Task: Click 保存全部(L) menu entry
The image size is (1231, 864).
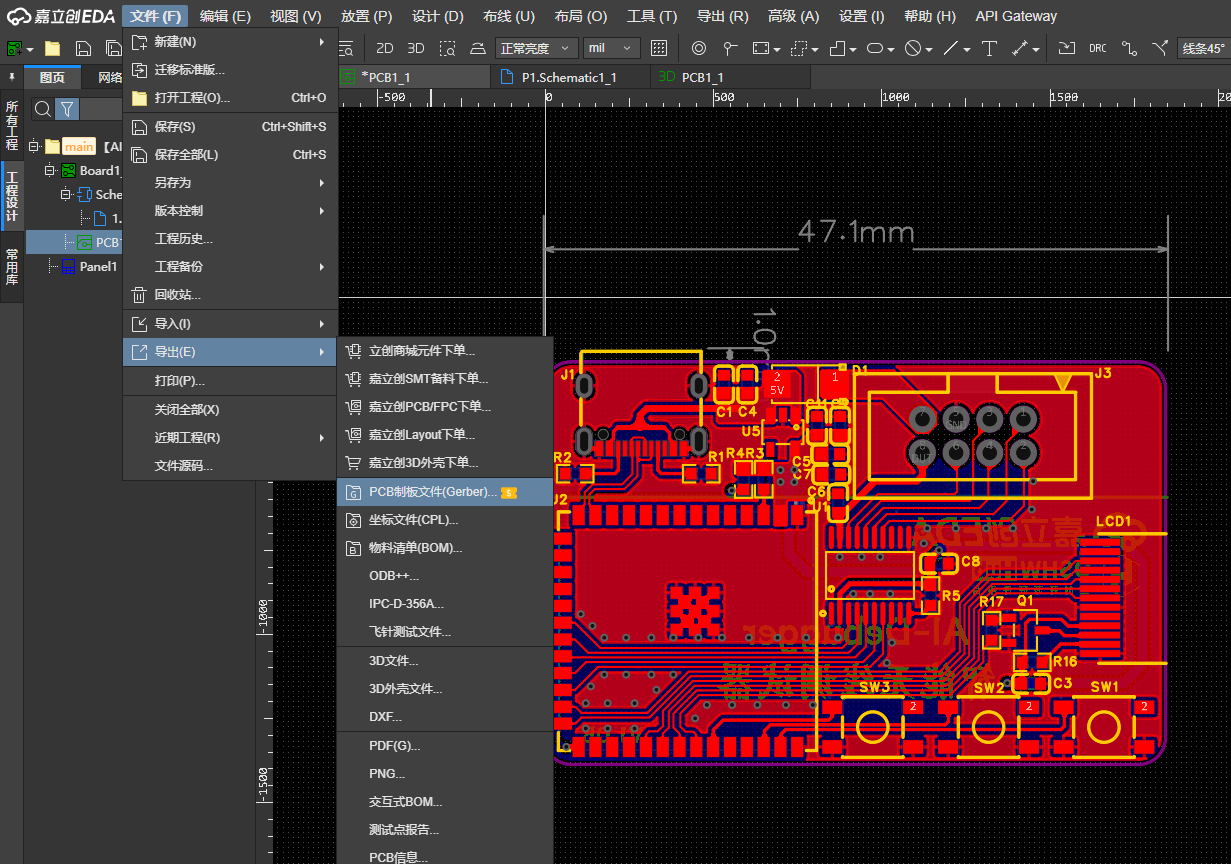Action: click(229, 155)
